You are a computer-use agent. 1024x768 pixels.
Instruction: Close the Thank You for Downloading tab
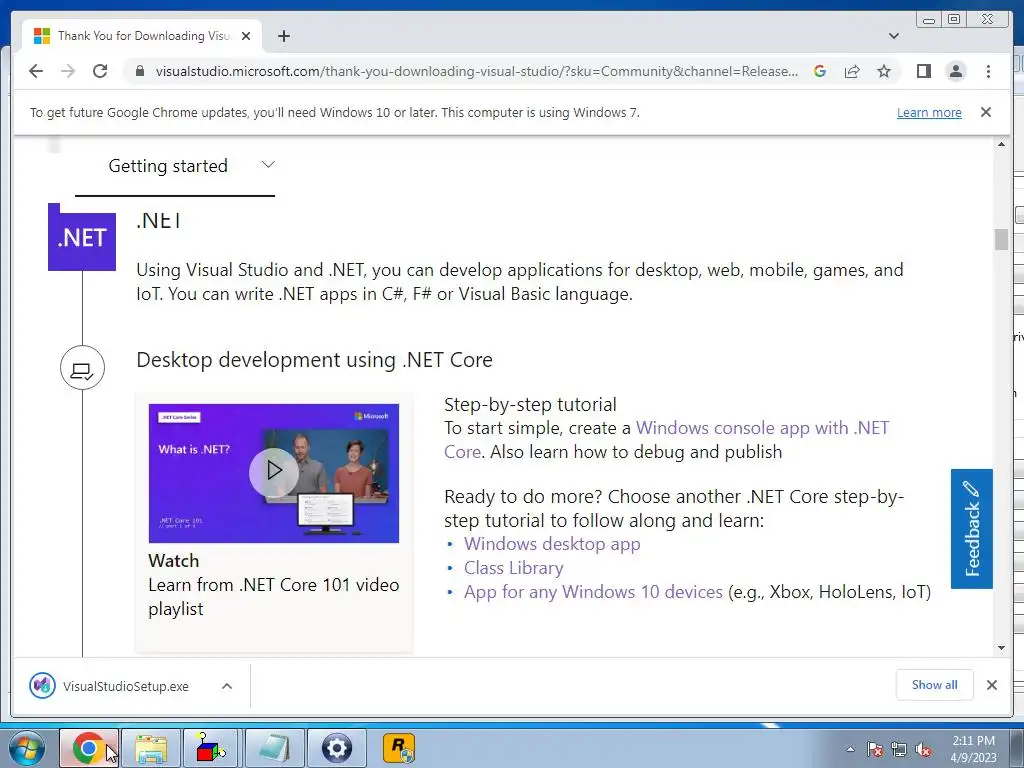point(246,36)
